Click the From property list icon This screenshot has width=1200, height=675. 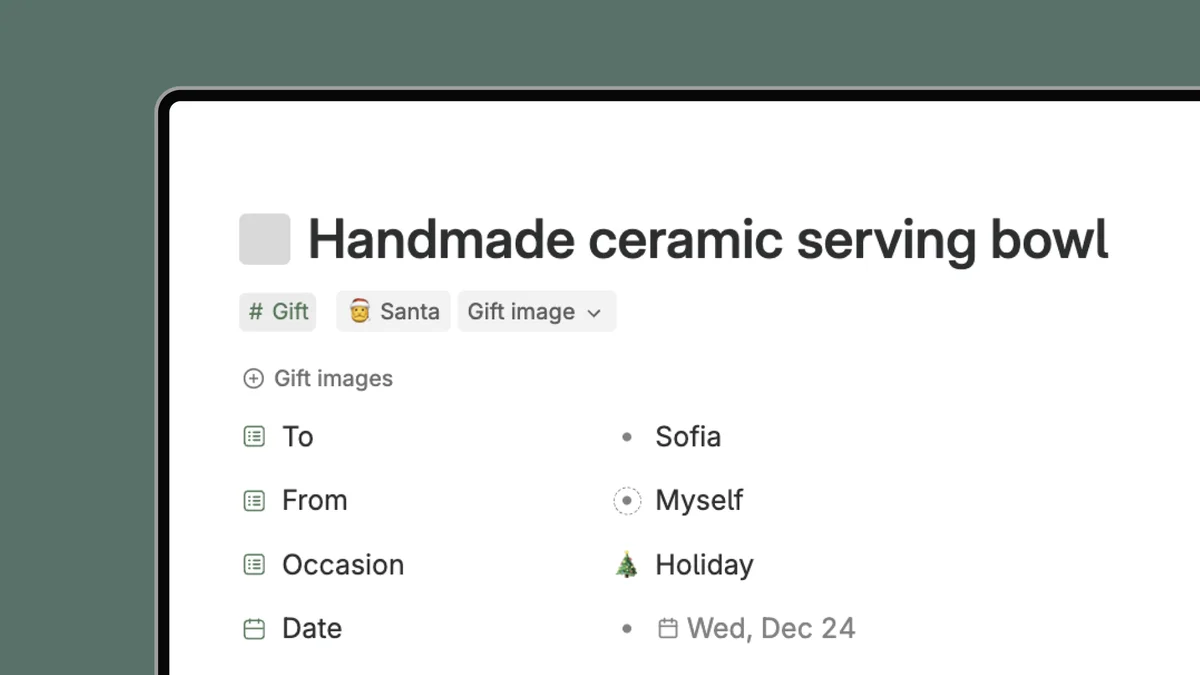[x=254, y=500]
